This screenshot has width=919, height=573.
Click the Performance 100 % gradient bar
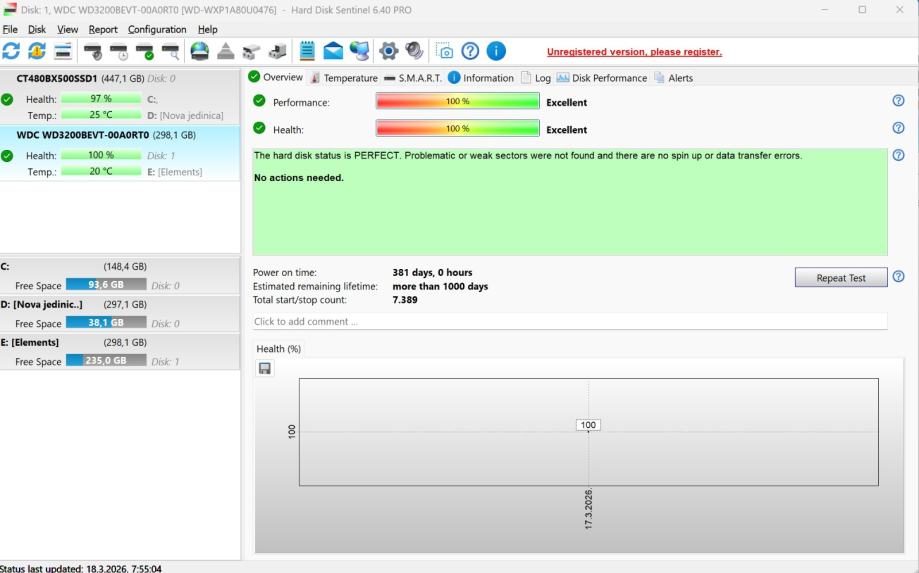click(457, 101)
